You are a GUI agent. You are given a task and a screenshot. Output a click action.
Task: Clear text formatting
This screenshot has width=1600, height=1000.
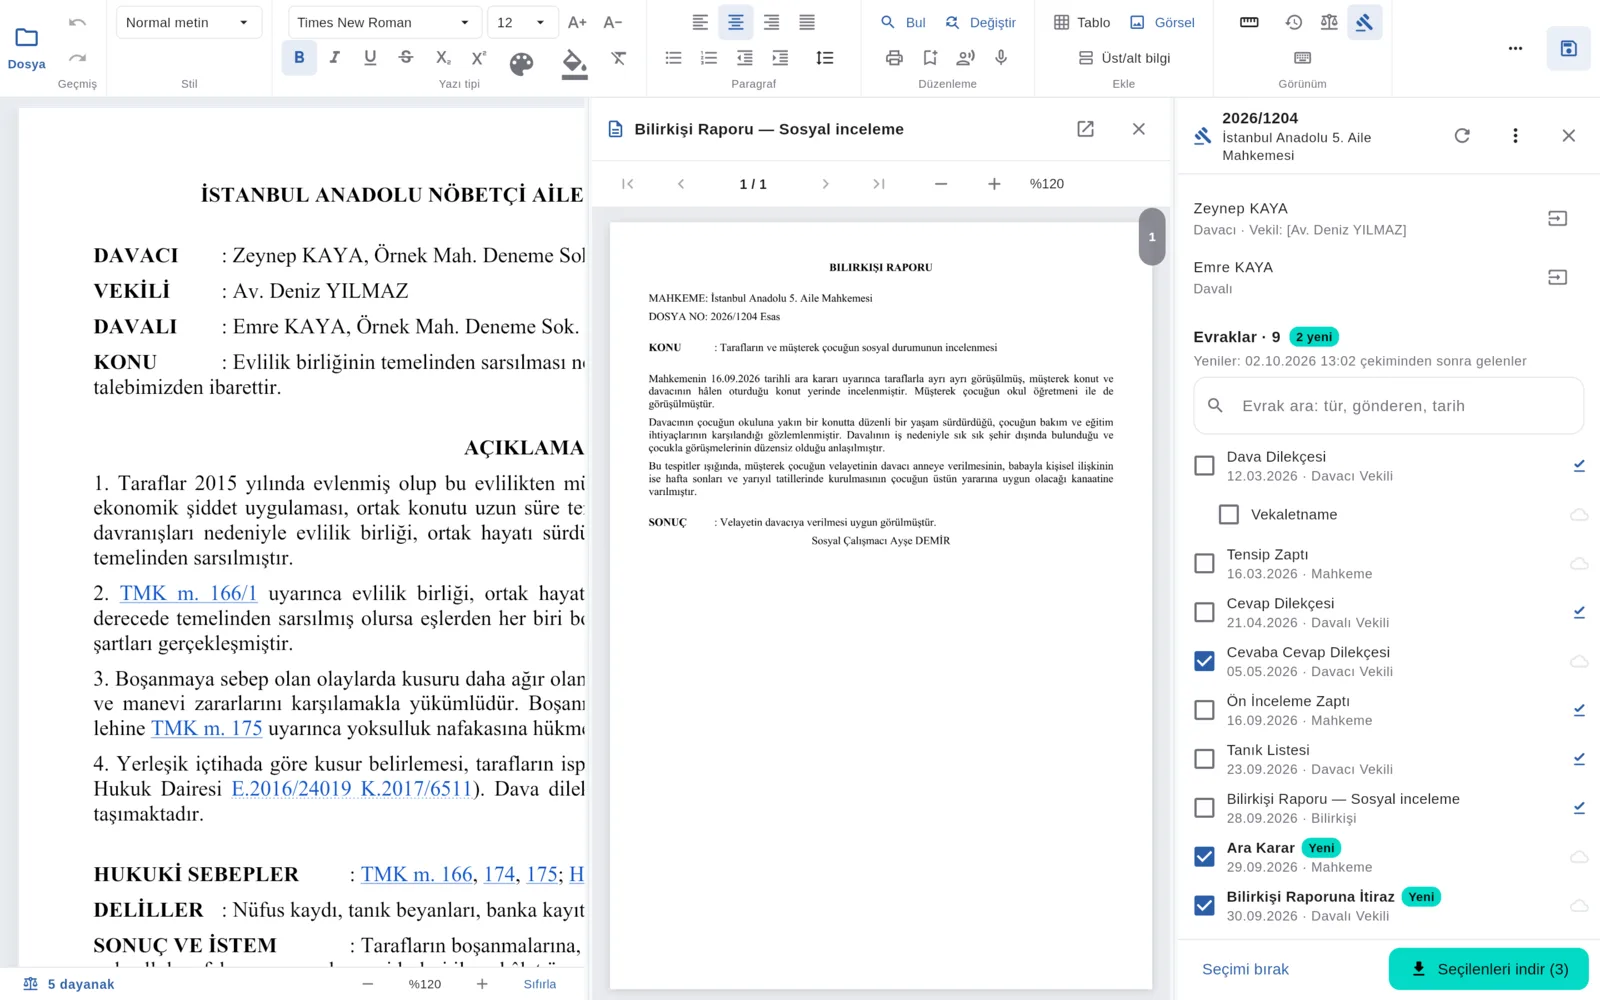tap(619, 58)
